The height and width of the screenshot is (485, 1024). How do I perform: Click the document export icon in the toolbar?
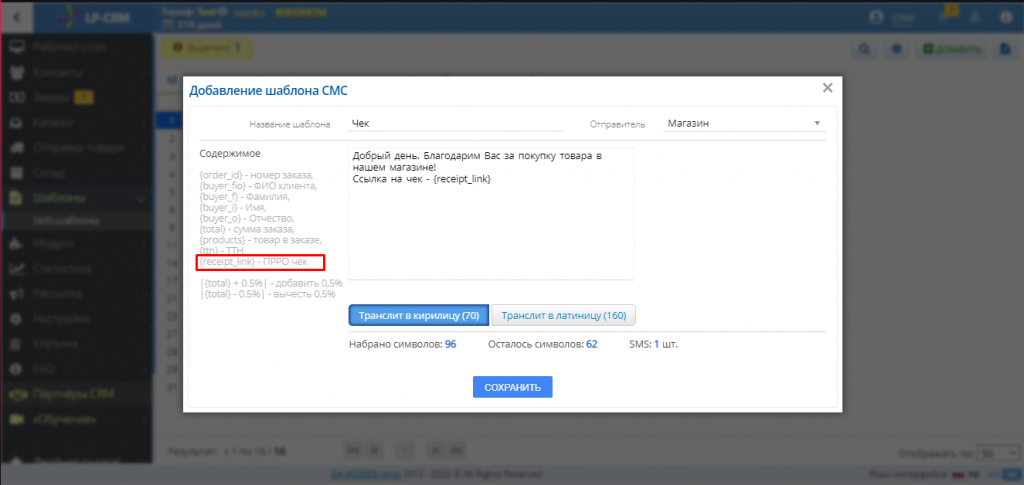click(1007, 48)
